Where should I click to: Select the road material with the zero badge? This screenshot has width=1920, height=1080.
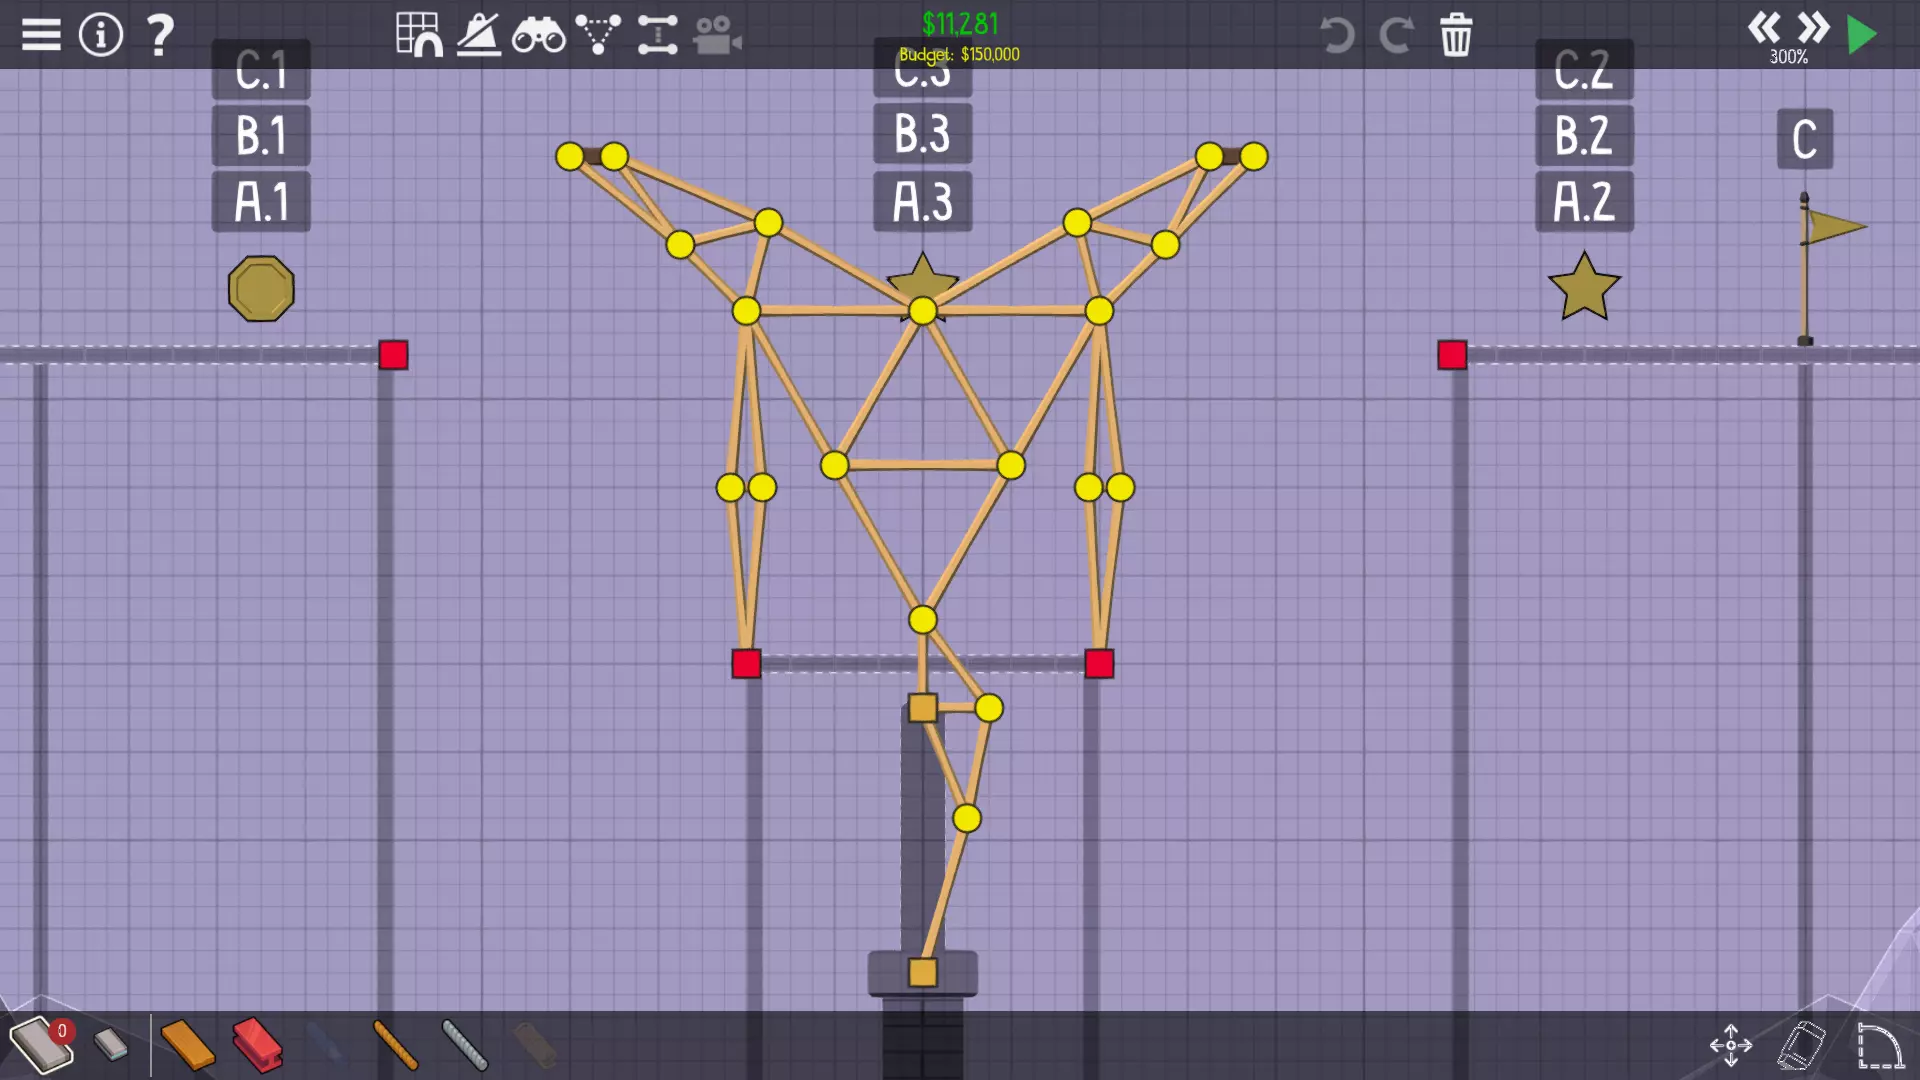click(40, 1045)
